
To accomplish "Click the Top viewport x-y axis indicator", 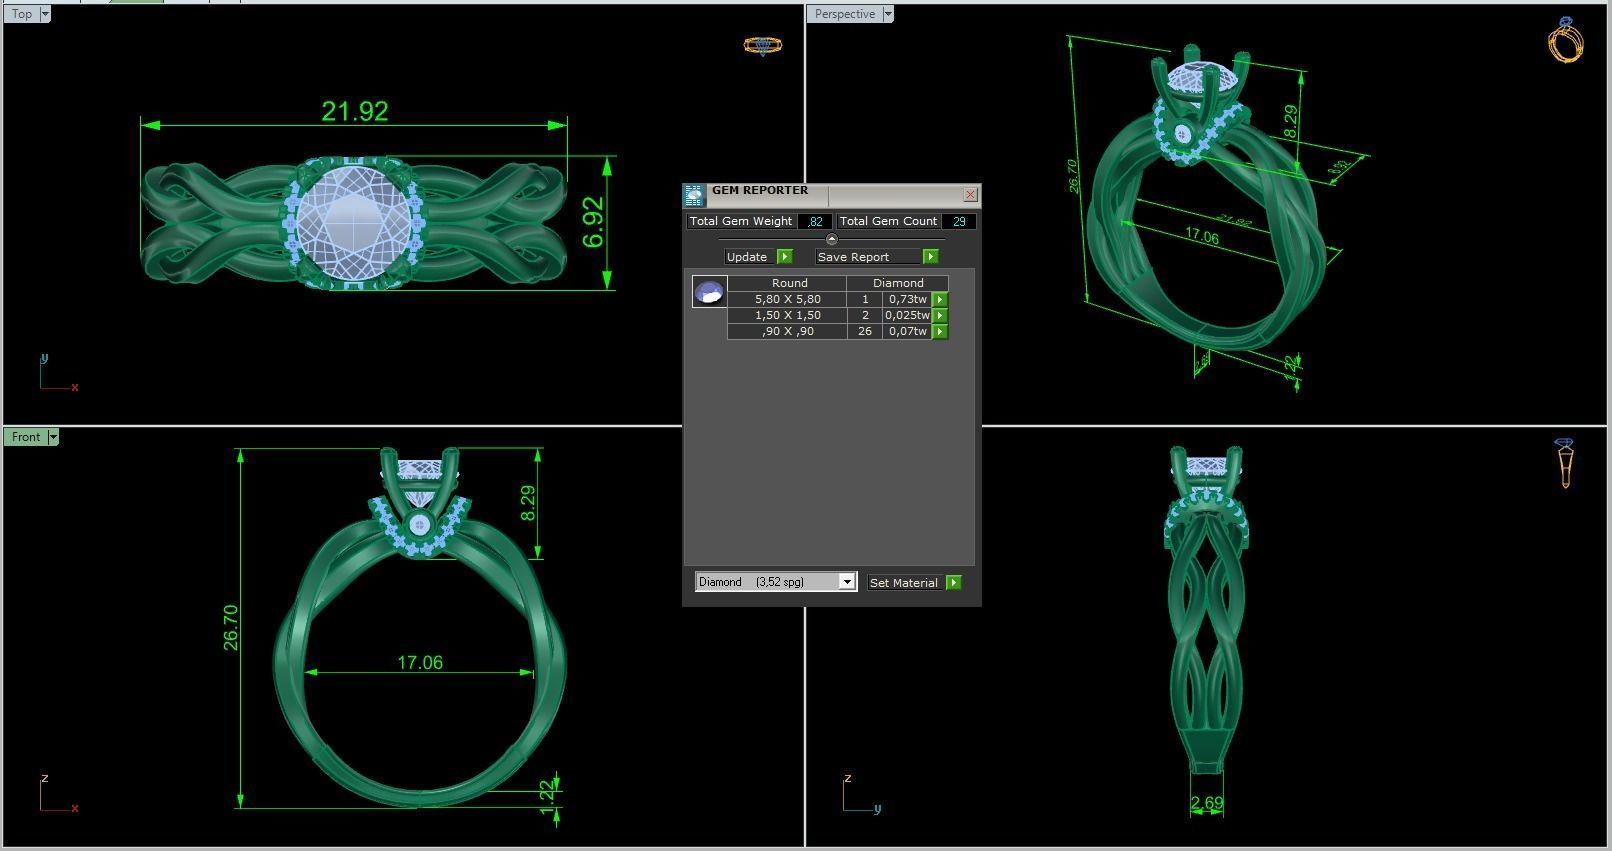I will (57, 374).
